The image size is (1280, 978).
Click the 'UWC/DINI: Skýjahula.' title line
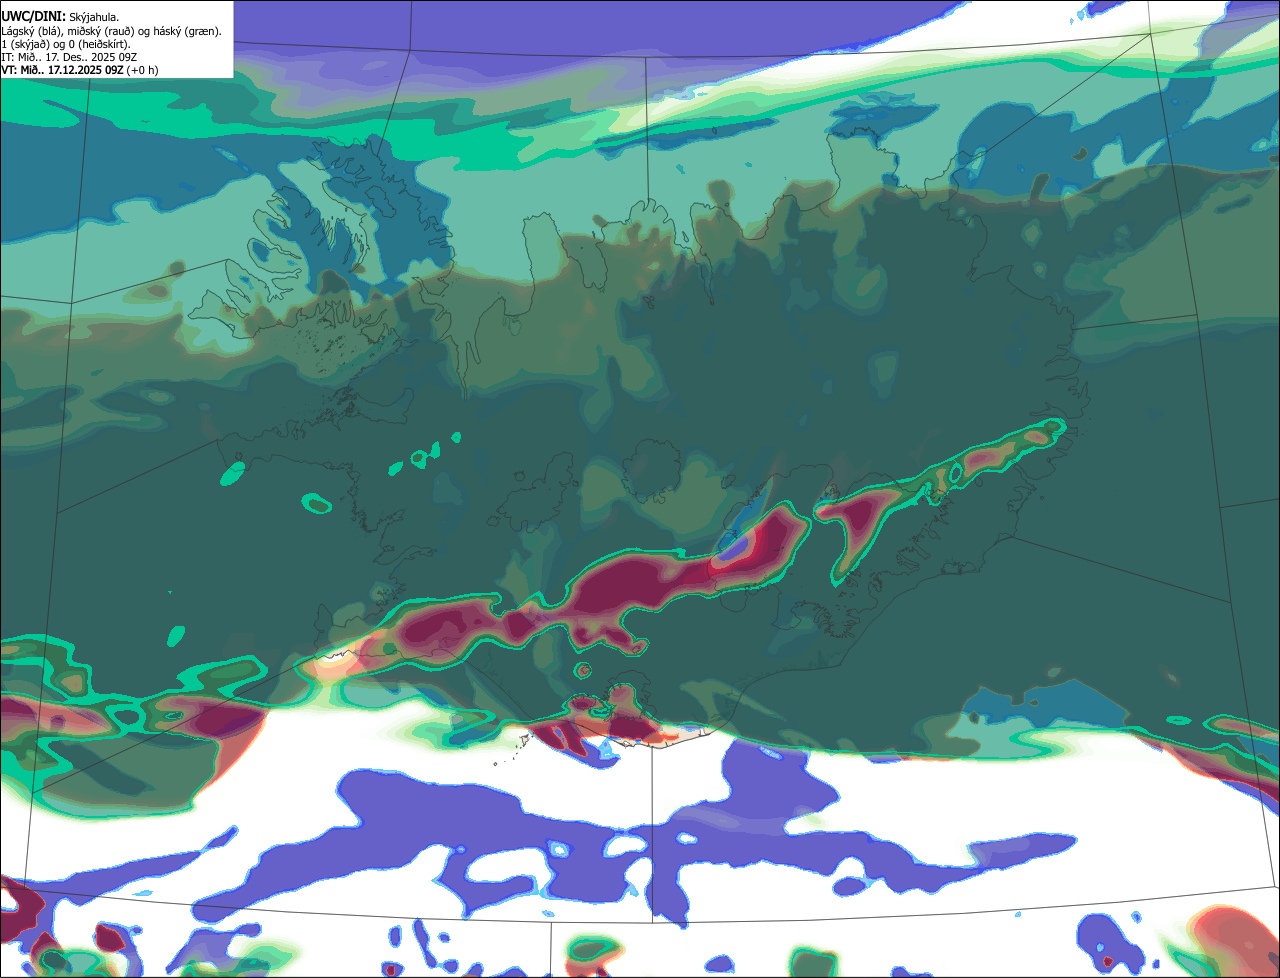tap(60, 17)
